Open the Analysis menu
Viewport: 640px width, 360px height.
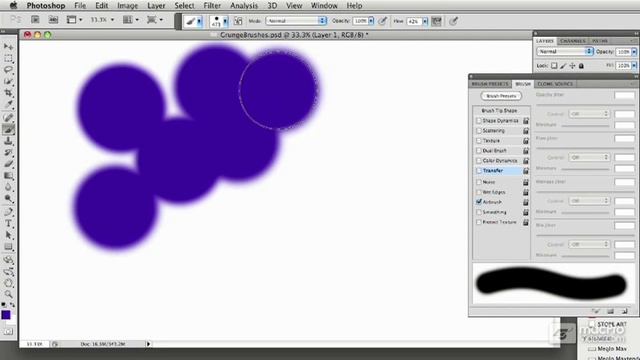244,6
